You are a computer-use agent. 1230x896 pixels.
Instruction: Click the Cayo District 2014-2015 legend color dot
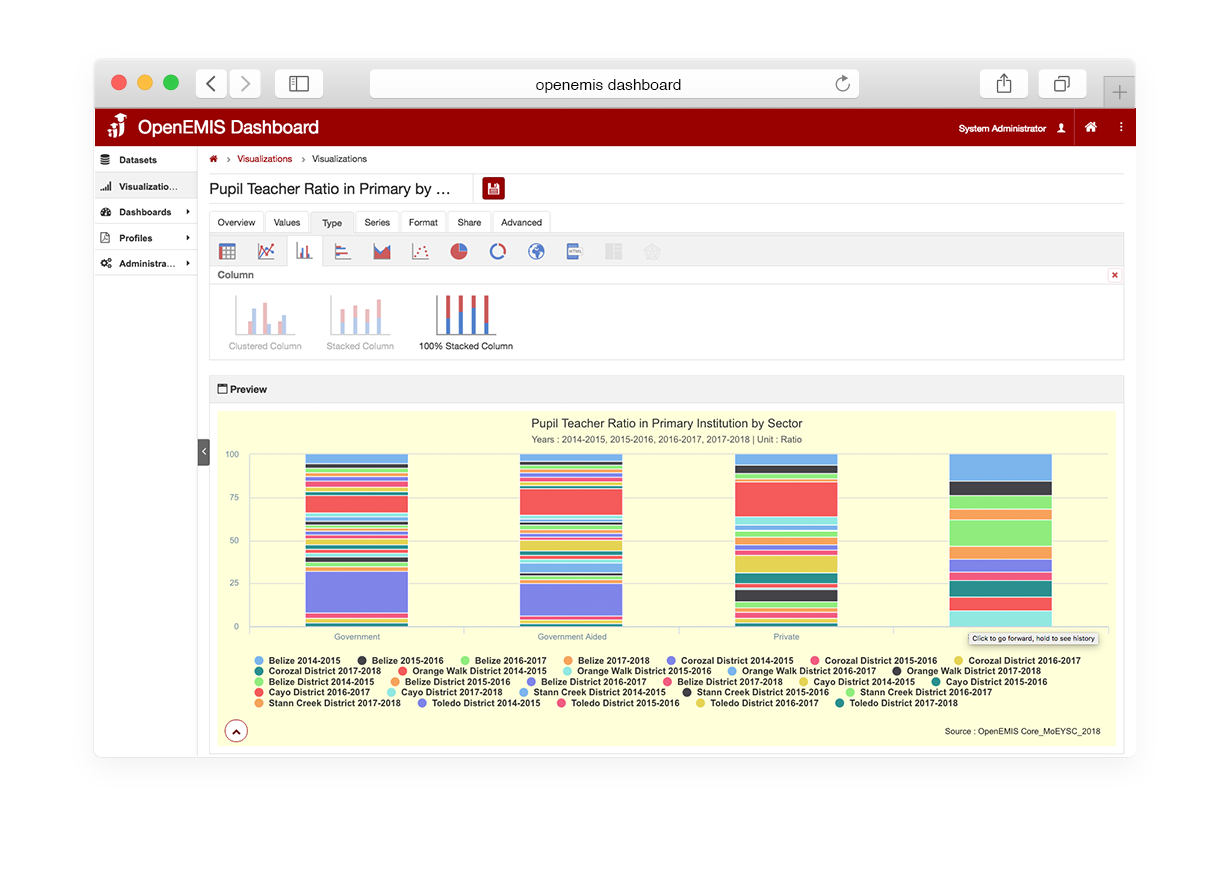[x=804, y=682]
